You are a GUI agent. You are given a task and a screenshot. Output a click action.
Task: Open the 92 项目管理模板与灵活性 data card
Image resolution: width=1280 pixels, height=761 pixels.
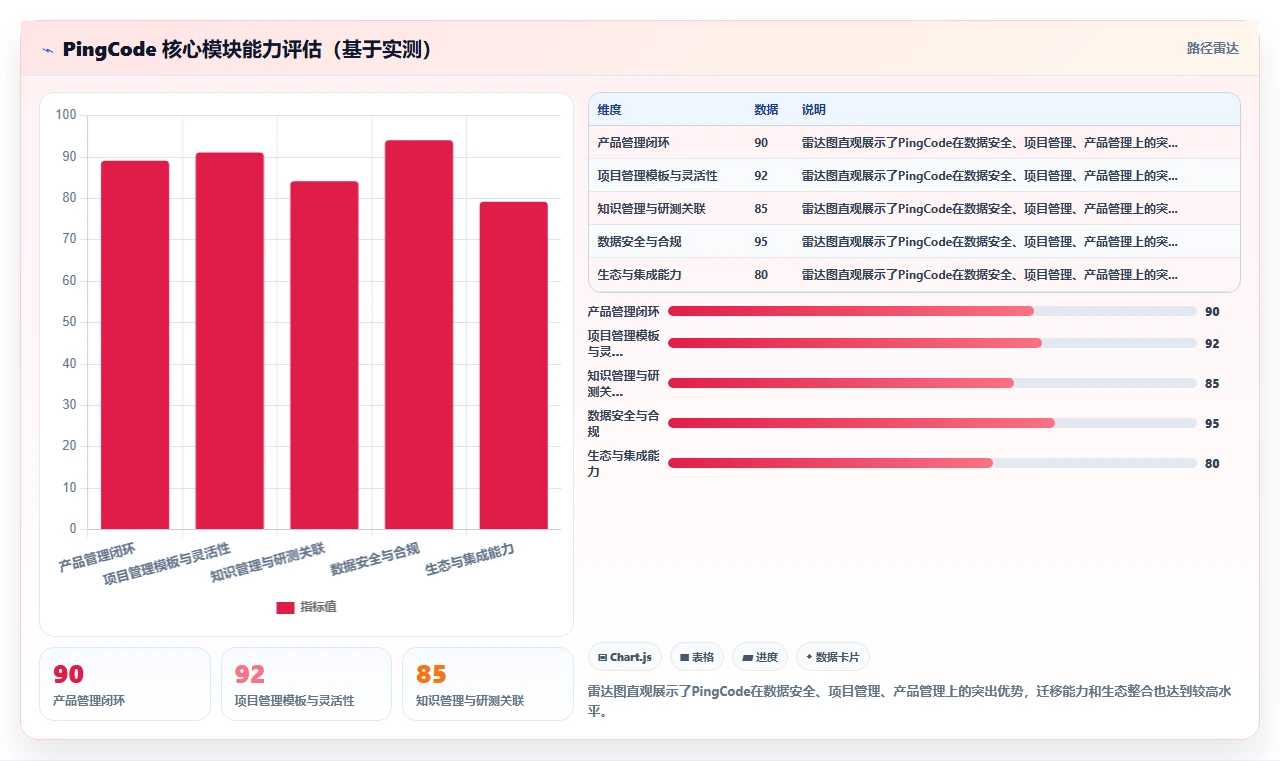[x=306, y=684]
